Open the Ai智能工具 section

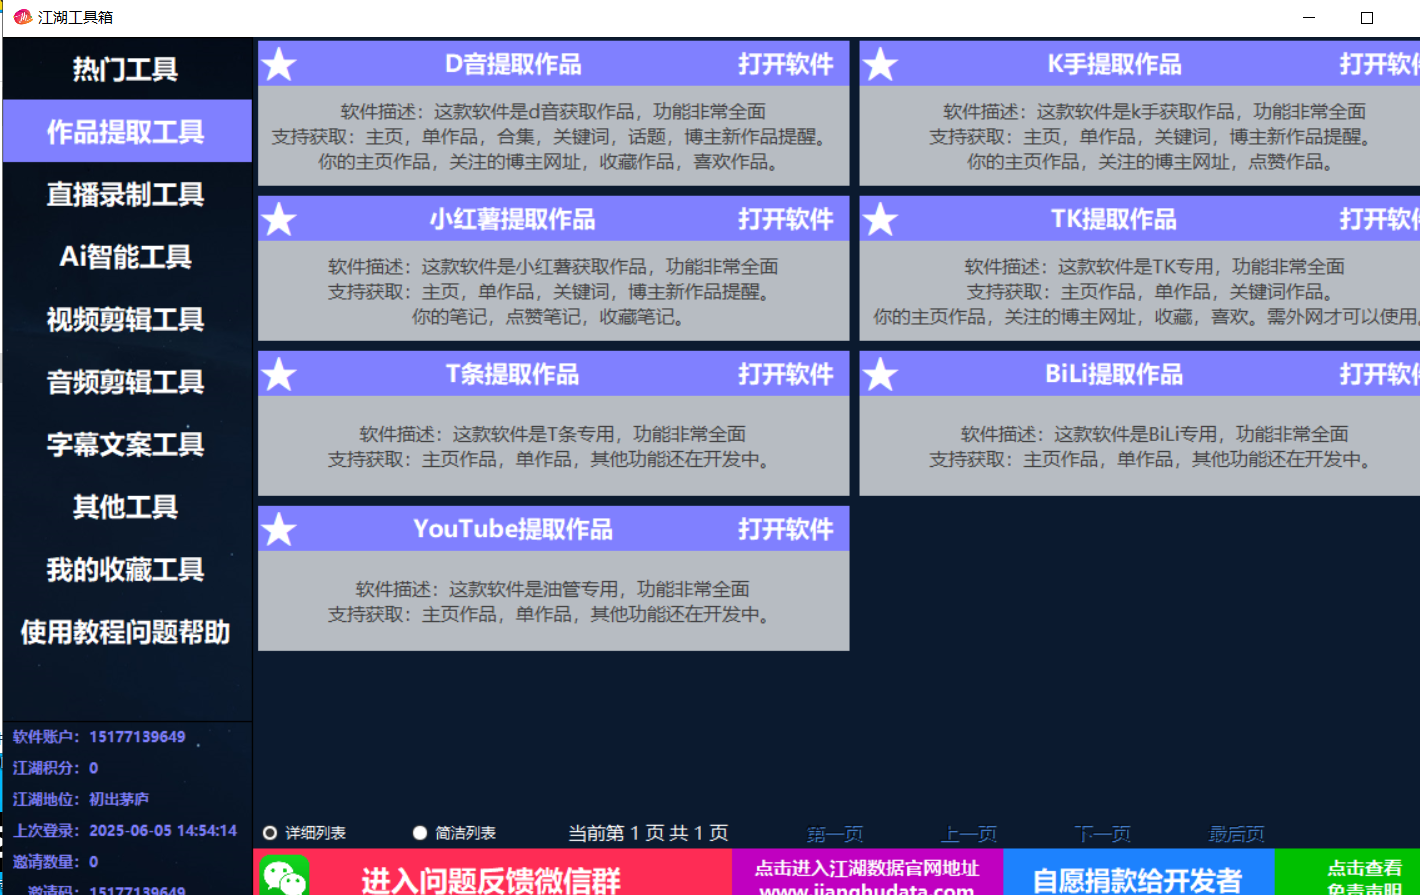coord(126,256)
